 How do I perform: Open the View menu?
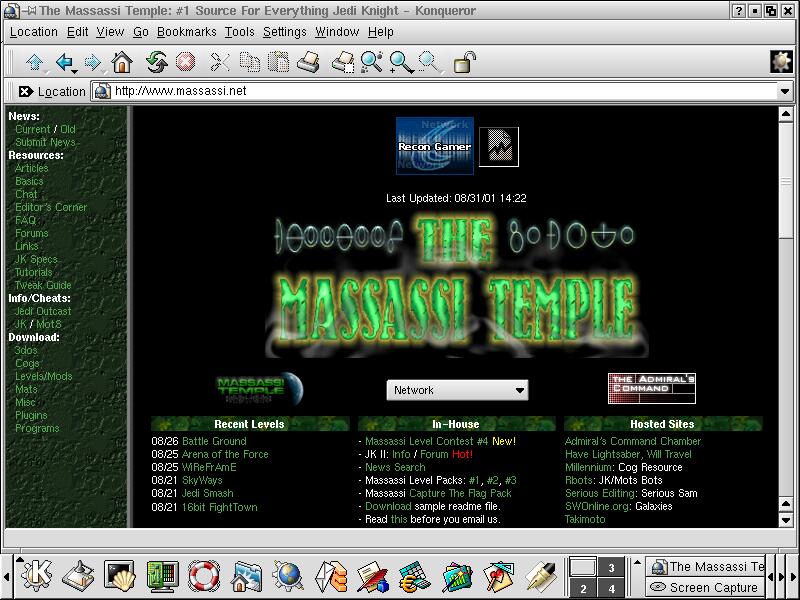pos(110,32)
